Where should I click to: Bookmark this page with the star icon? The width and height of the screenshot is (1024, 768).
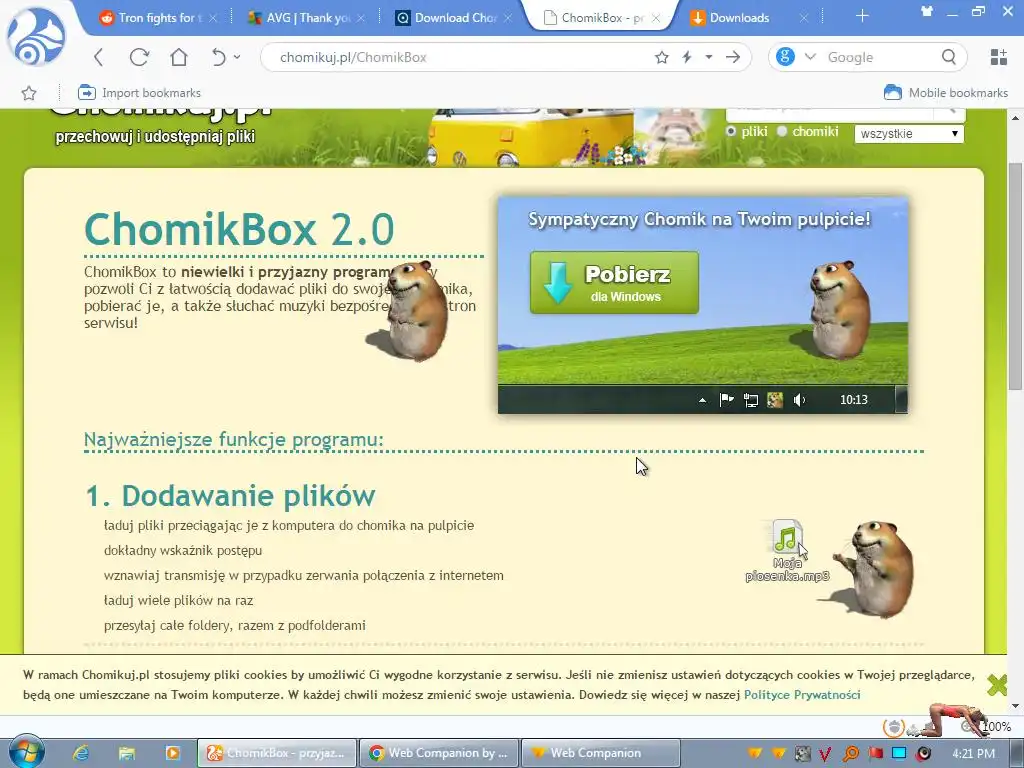click(x=662, y=57)
